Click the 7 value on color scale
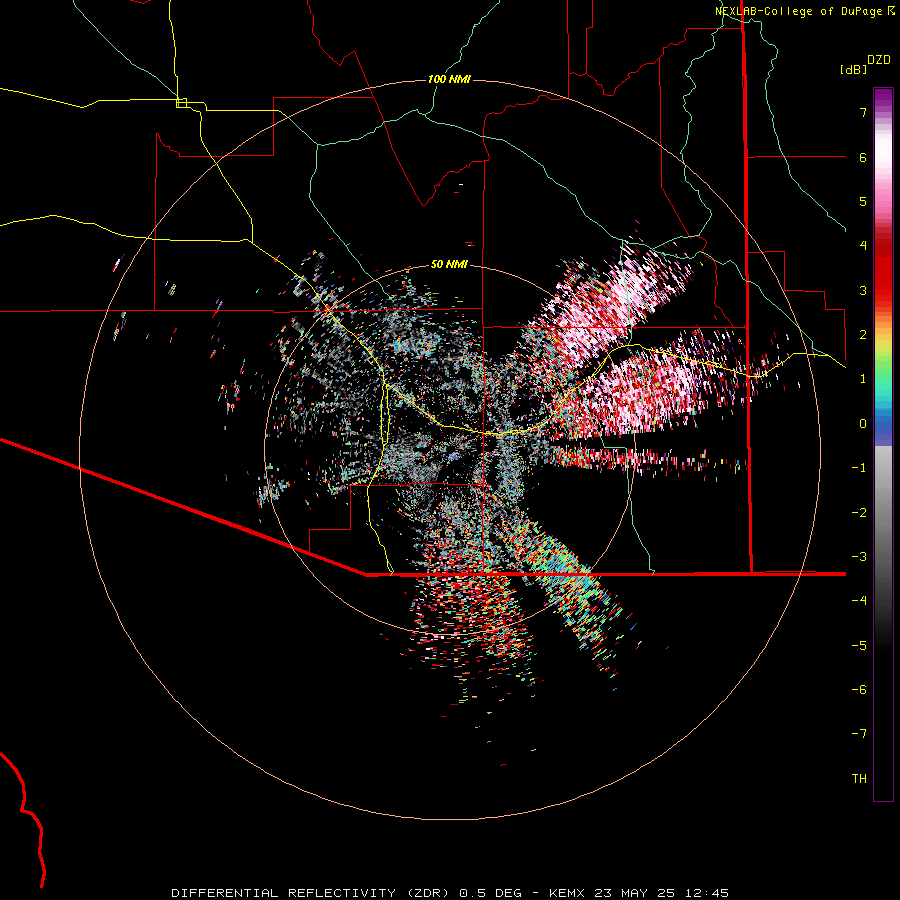This screenshot has height=900, width=900. click(x=863, y=112)
